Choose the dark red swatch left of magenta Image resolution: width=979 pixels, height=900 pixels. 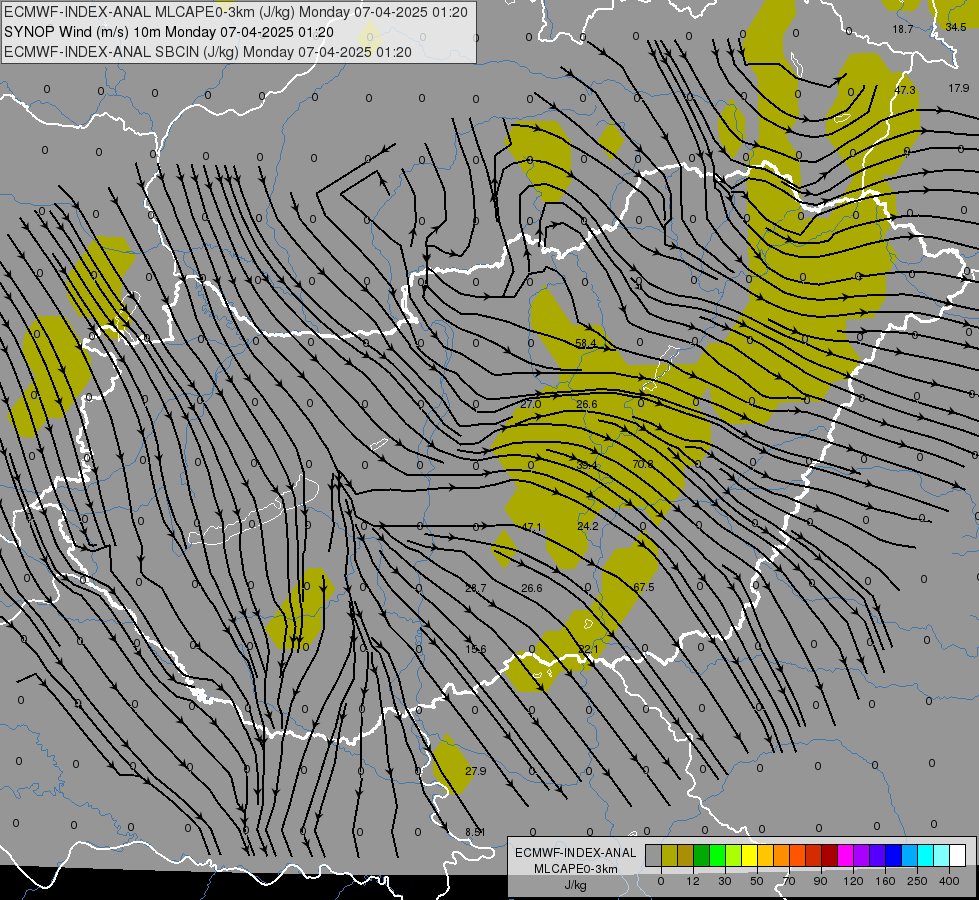click(x=830, y=855)
